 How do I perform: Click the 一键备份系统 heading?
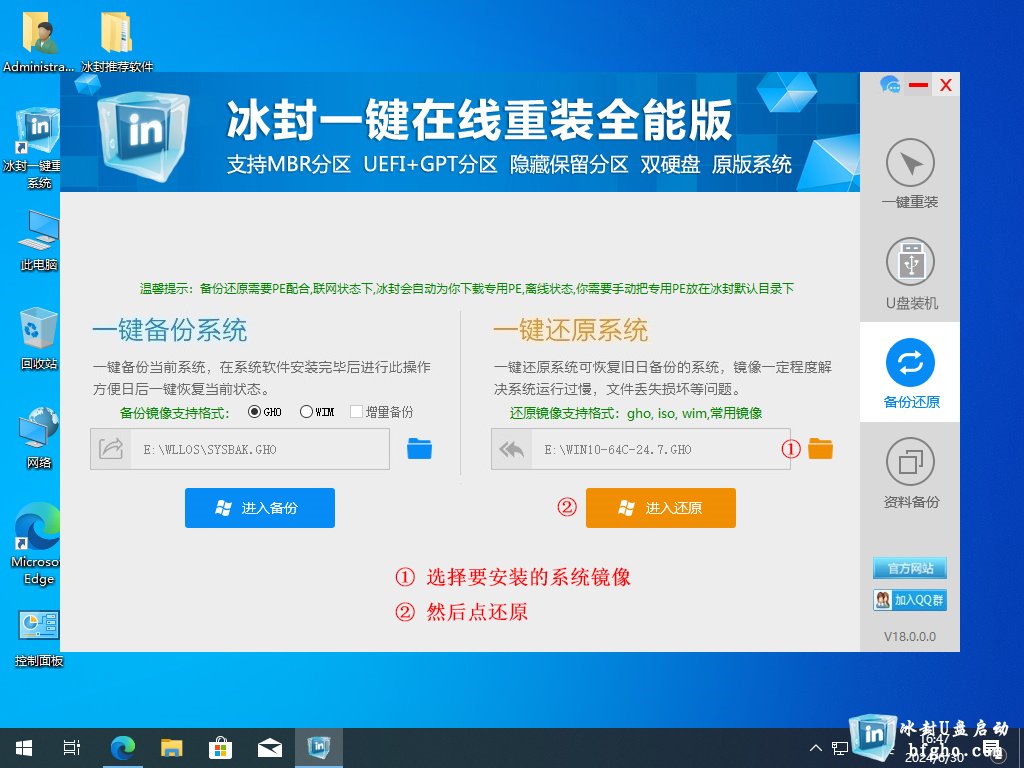coord(170,330)
